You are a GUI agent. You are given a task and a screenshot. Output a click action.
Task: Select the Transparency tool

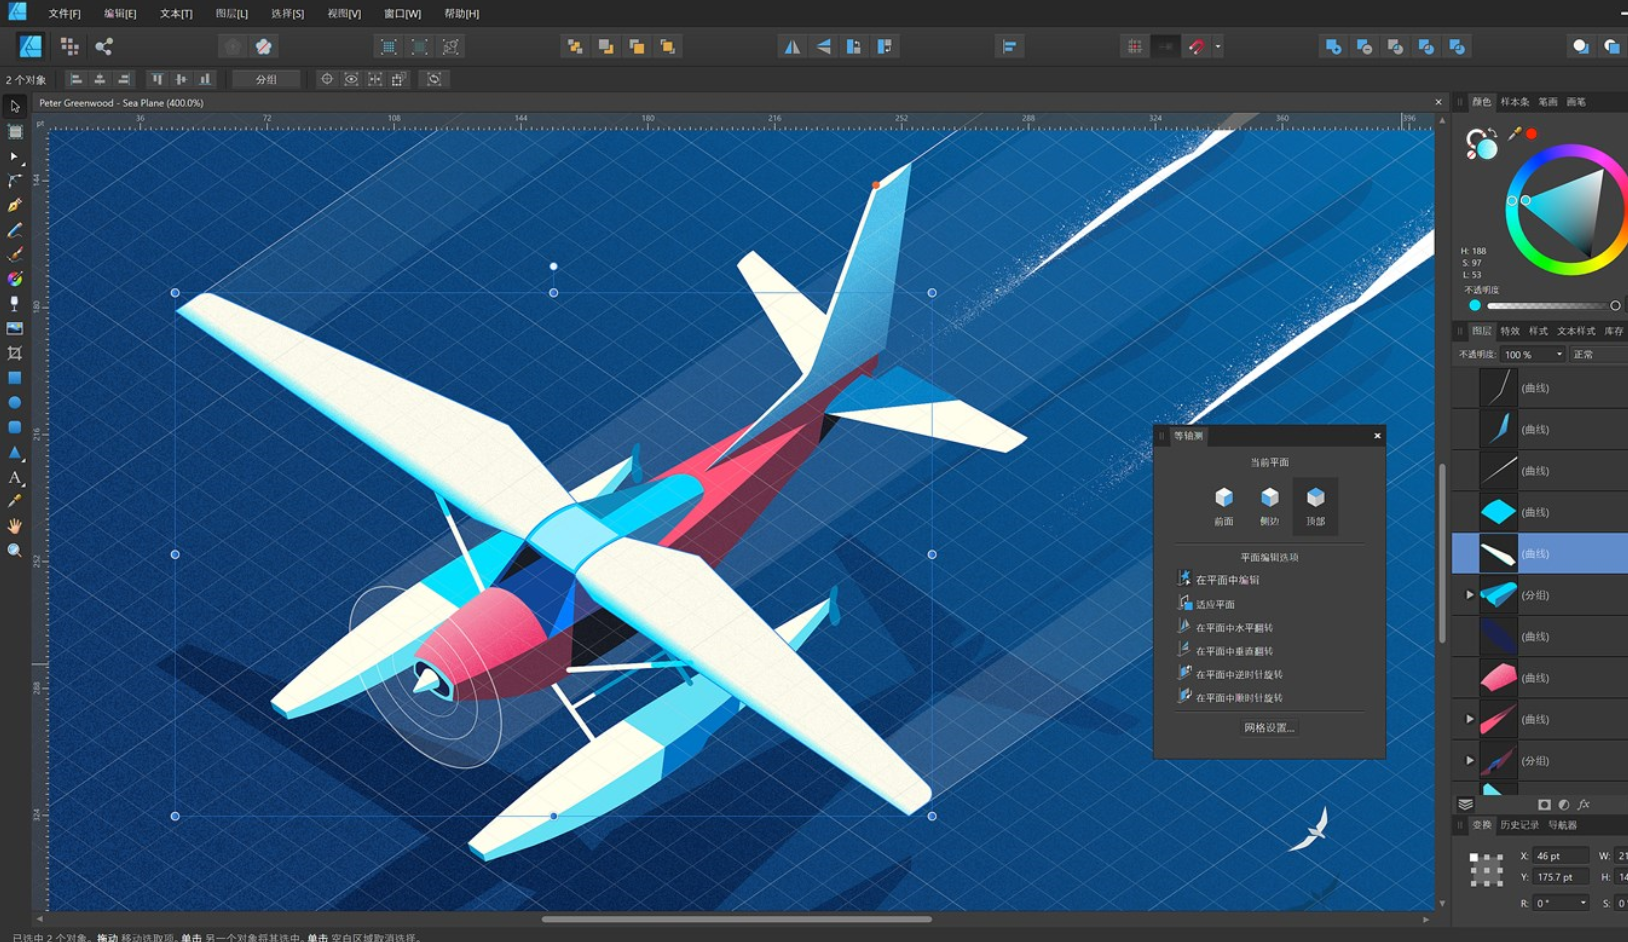15,304
